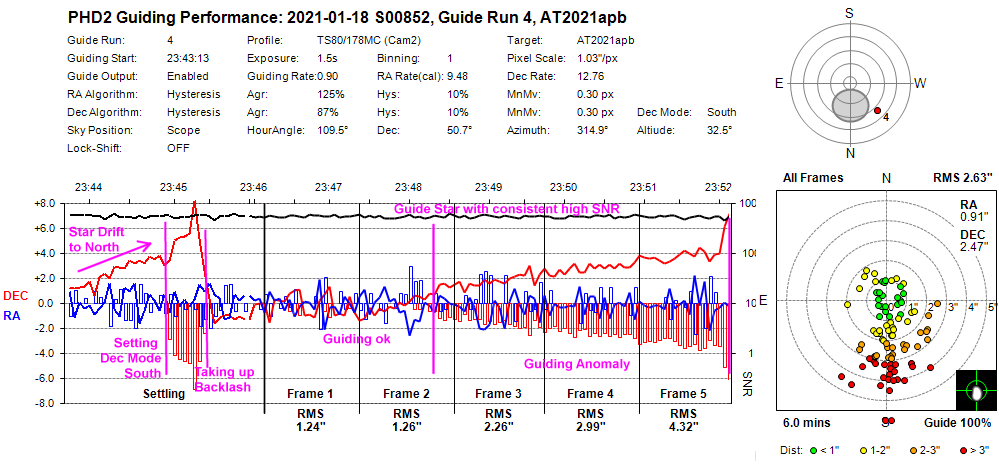Image resolution: width=999 pixels, height=466 pixels.
Task: Click the Frame 3 RMS value '2.26"'
Action: pyautogui.click(x=499, y=426)
